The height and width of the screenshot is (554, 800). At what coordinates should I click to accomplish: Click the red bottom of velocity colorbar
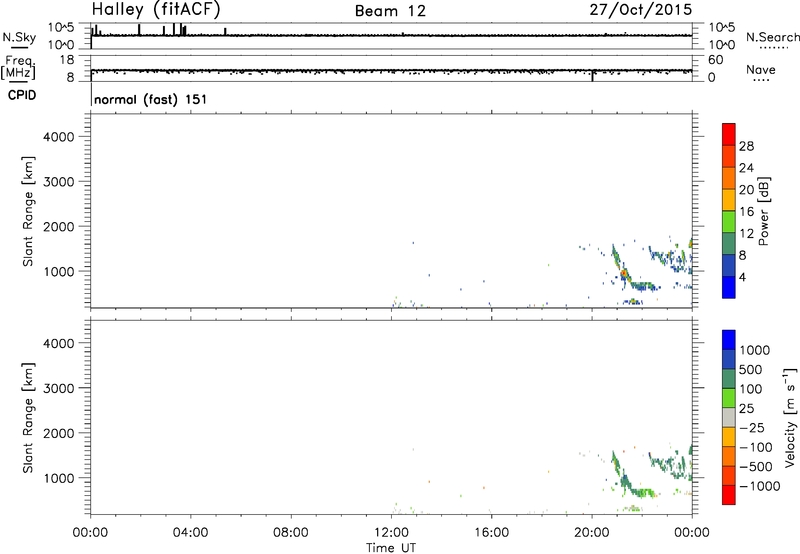(x=729, y=495)
